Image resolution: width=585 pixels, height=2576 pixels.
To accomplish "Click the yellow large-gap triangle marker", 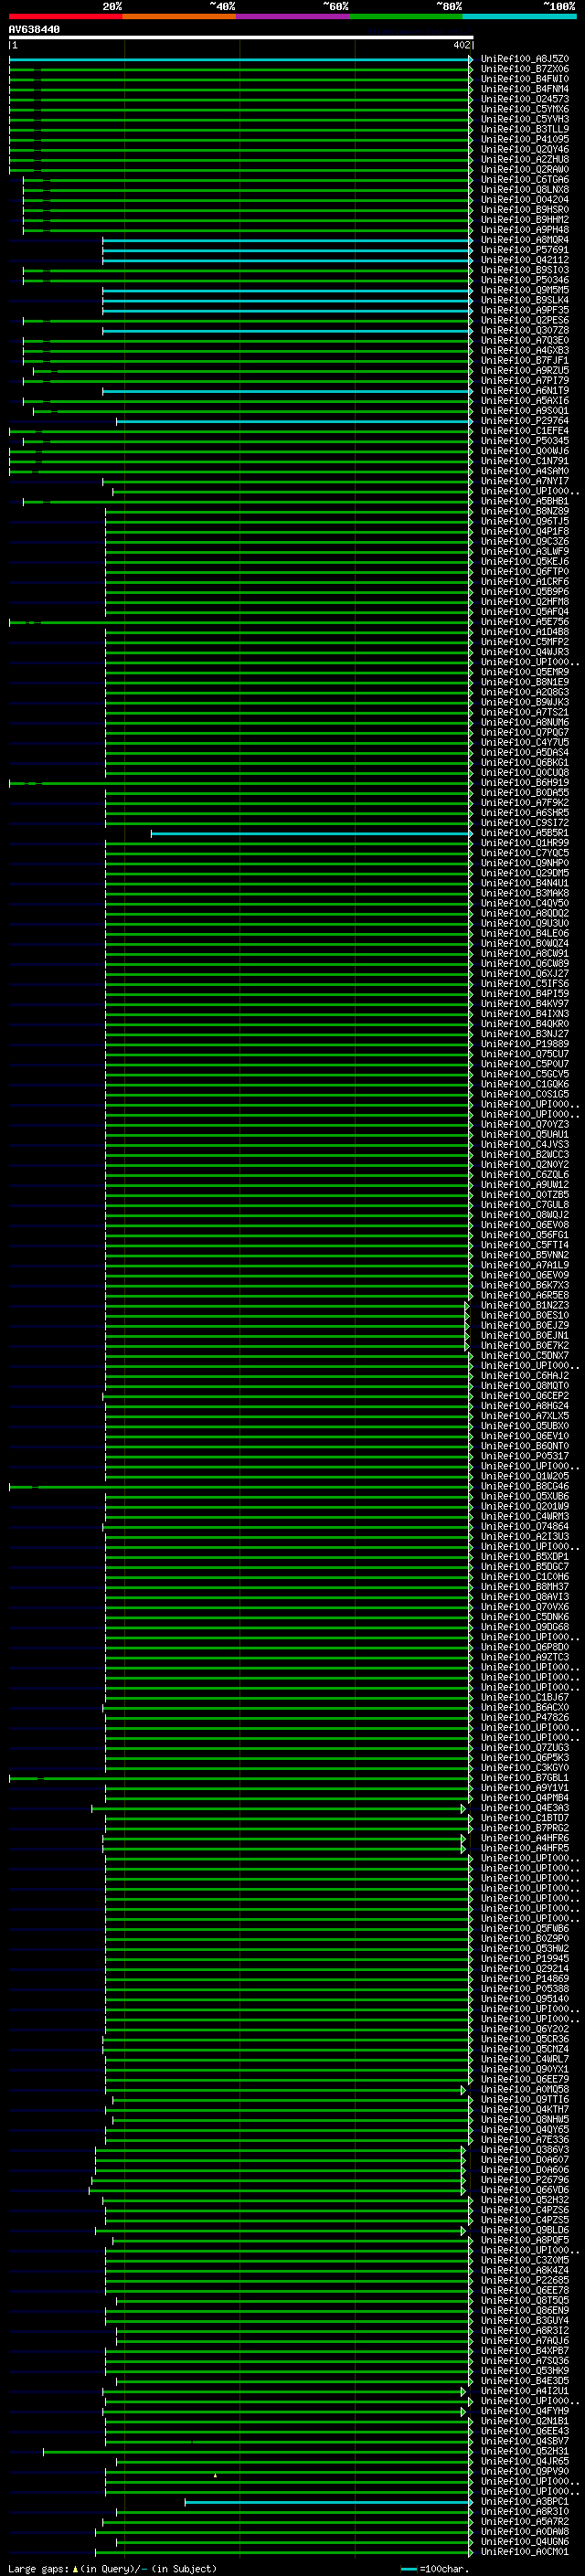I will click(215, 2475).
